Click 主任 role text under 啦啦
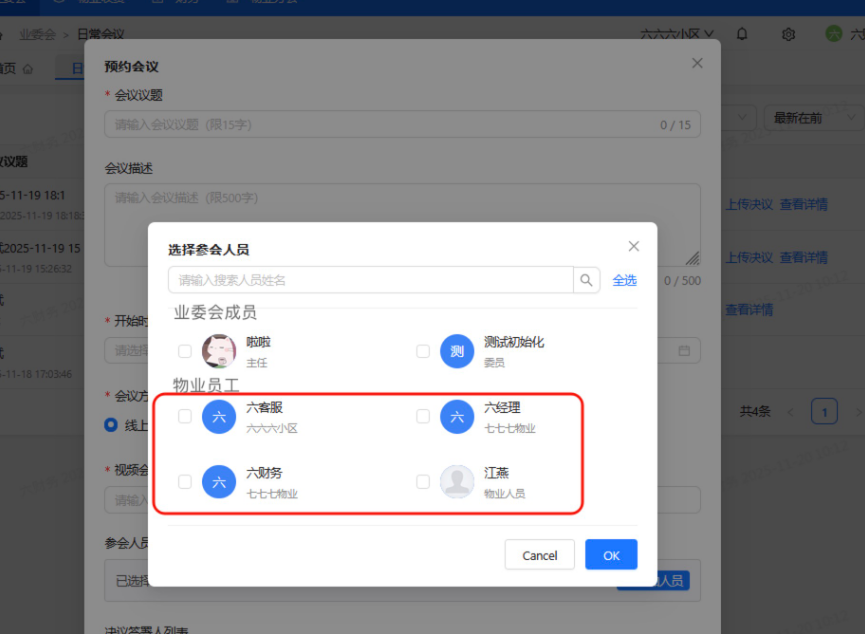Image resolution: width=865 pixels, height=634 pixels. tap(257, 363)
